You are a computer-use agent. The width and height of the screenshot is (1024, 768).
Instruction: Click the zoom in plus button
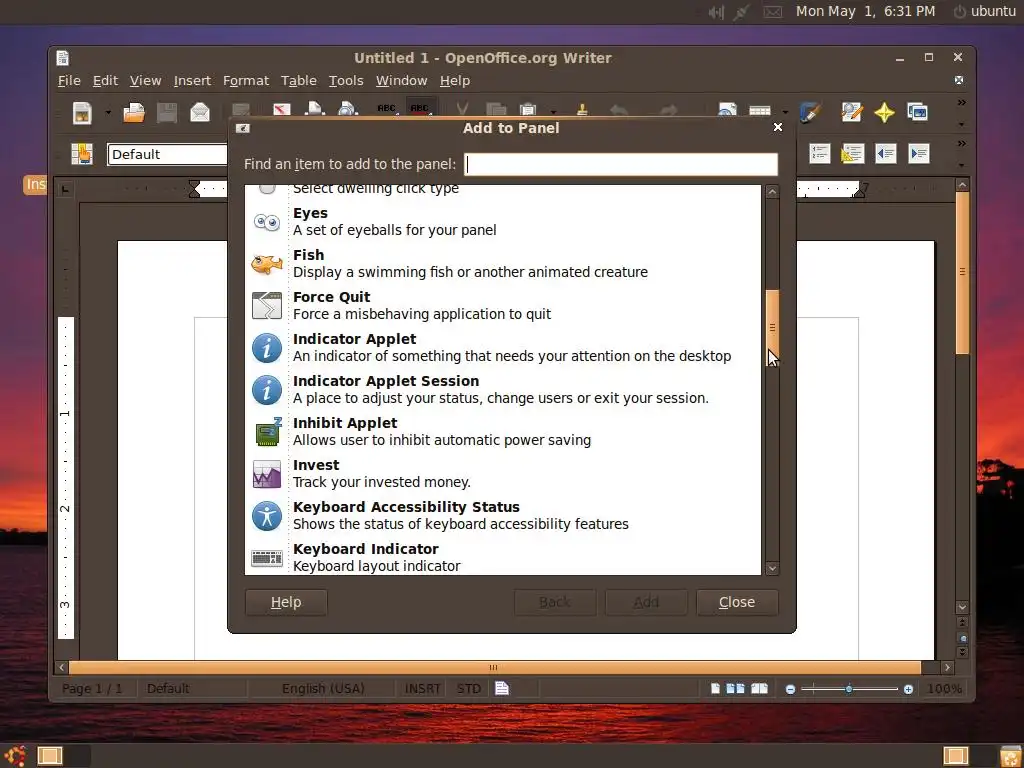(908, 689)
